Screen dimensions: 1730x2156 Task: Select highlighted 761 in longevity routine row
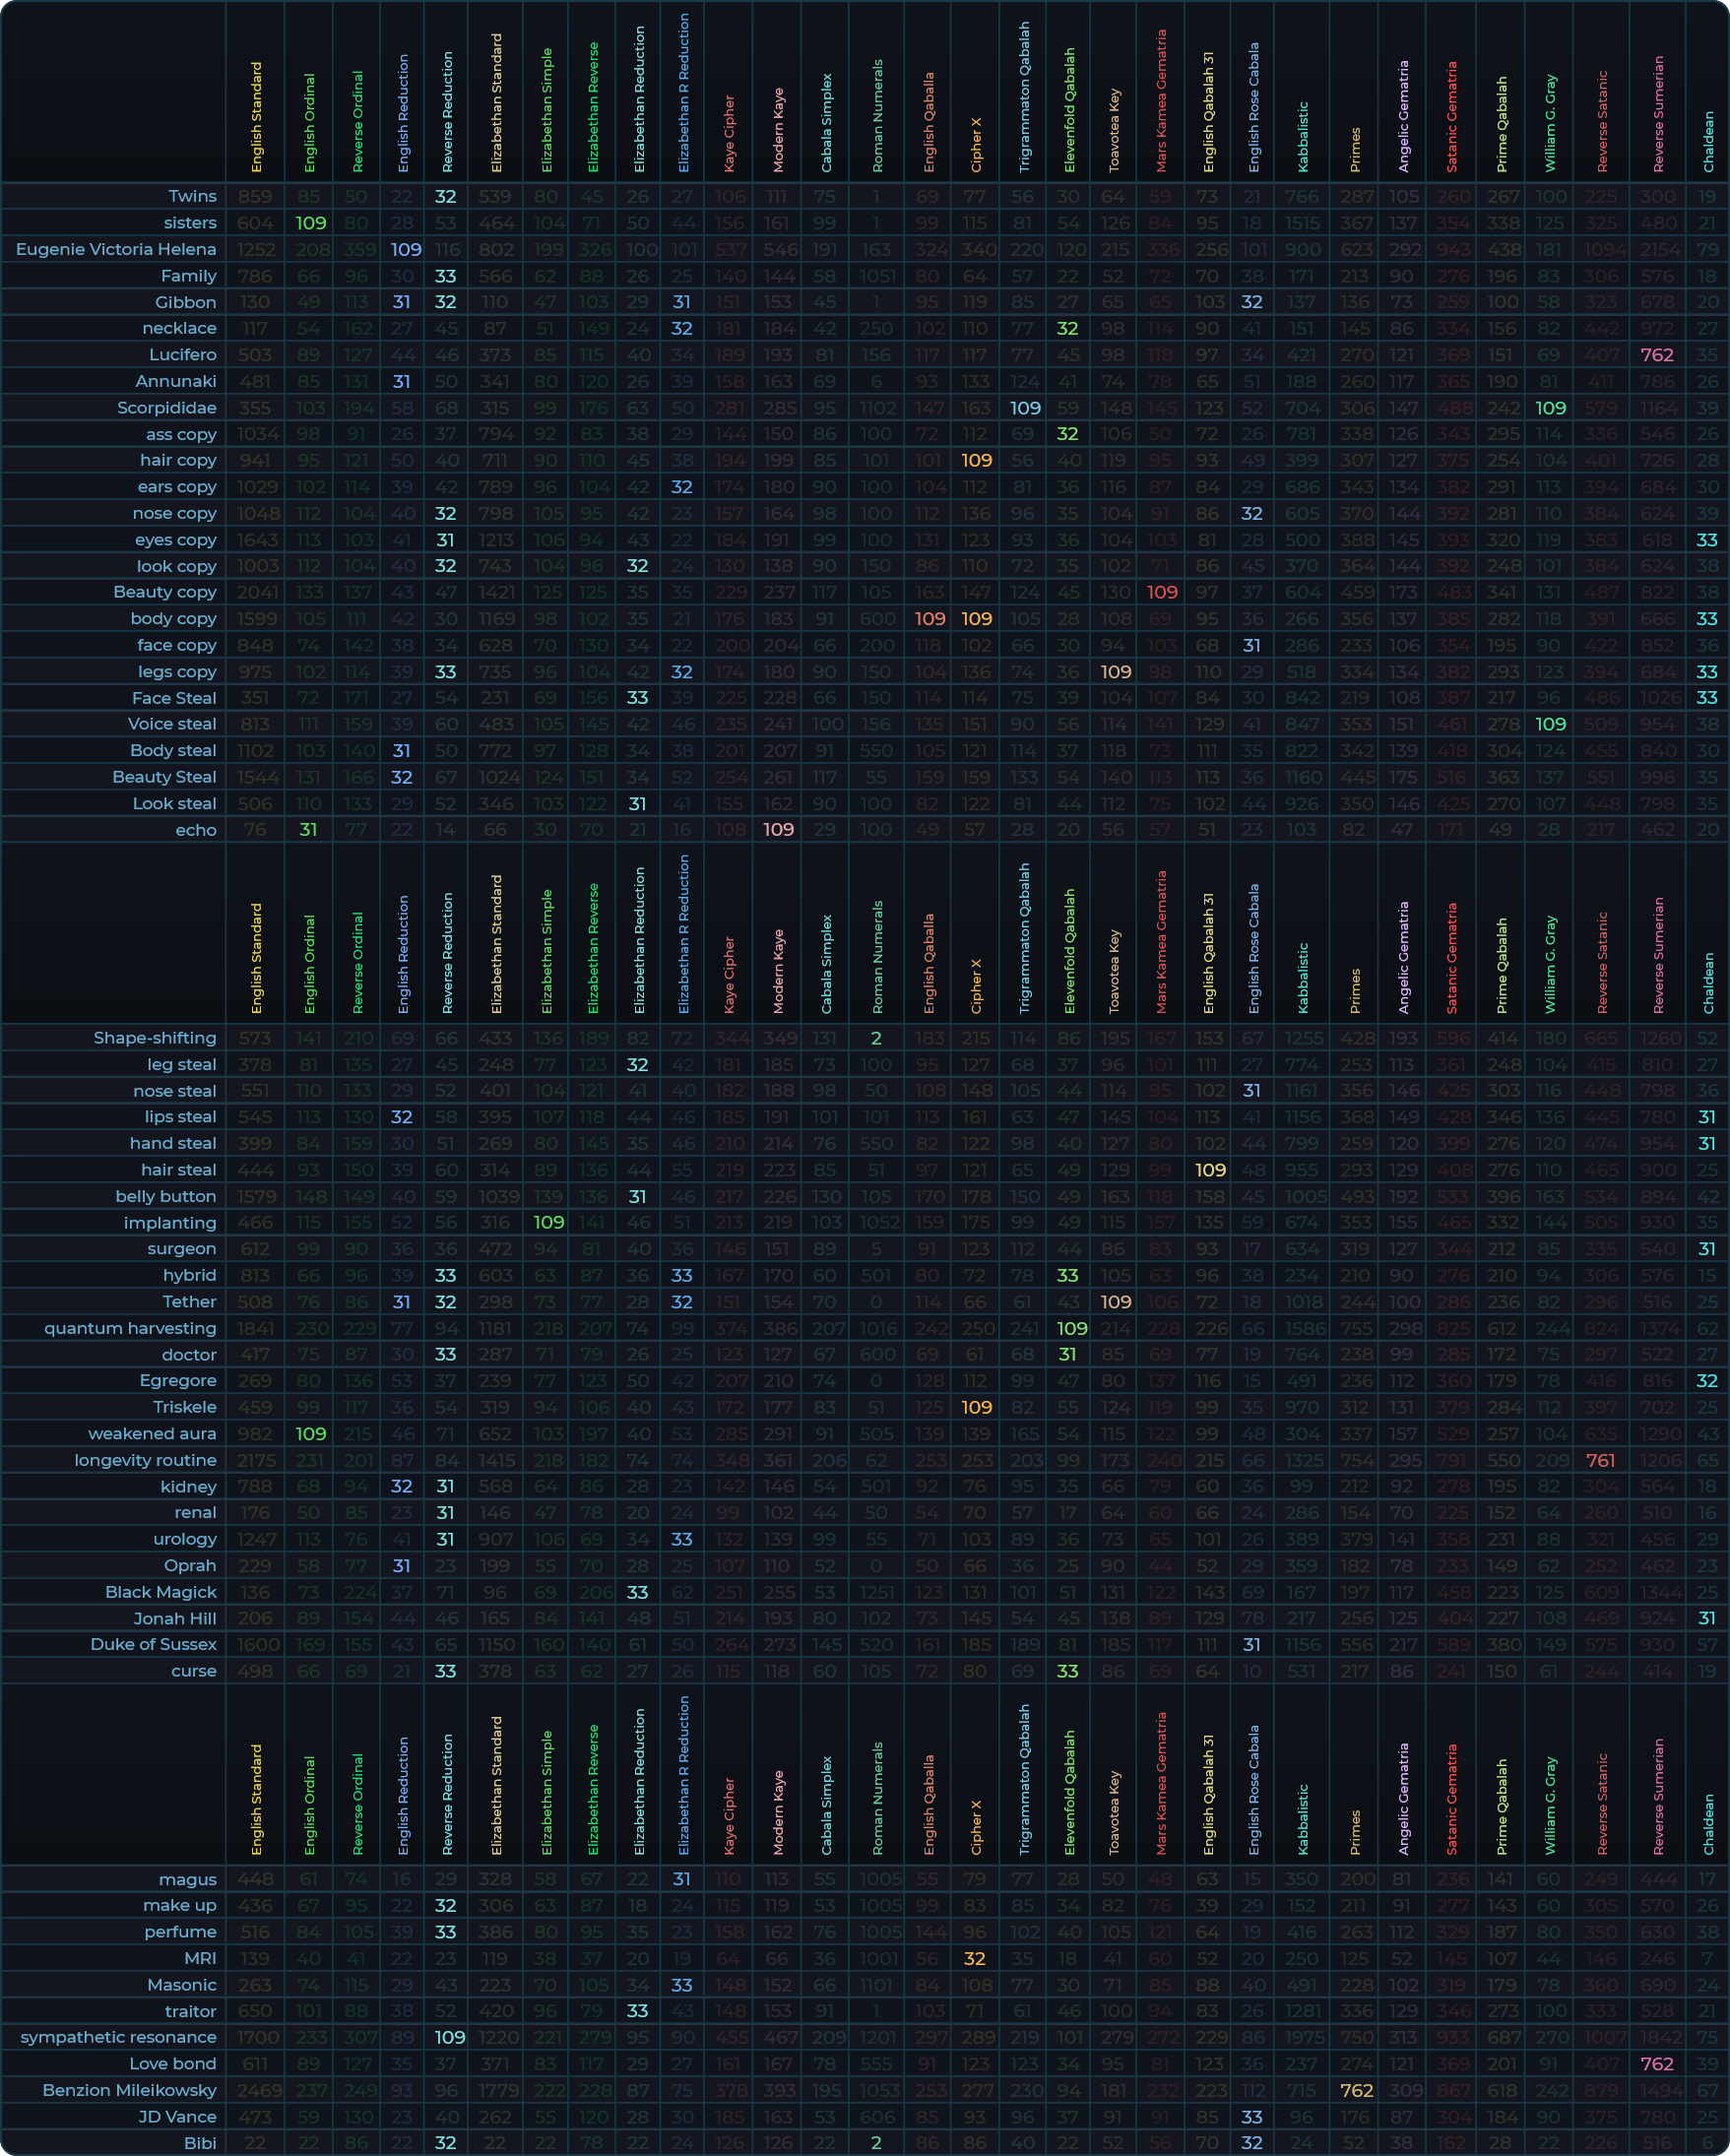[x=1600, y=1460]
